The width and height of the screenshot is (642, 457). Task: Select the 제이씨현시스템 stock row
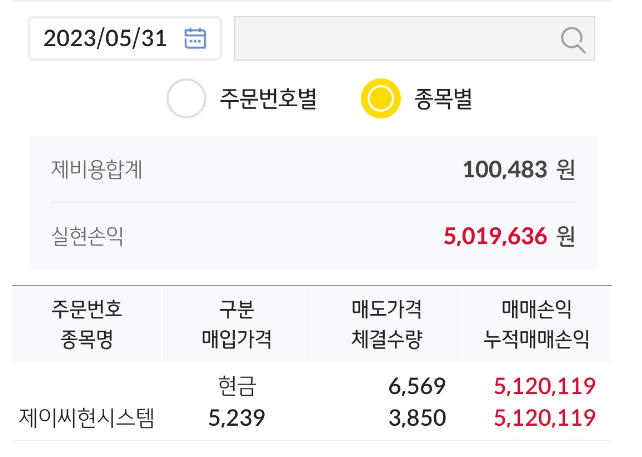(312, 402)
